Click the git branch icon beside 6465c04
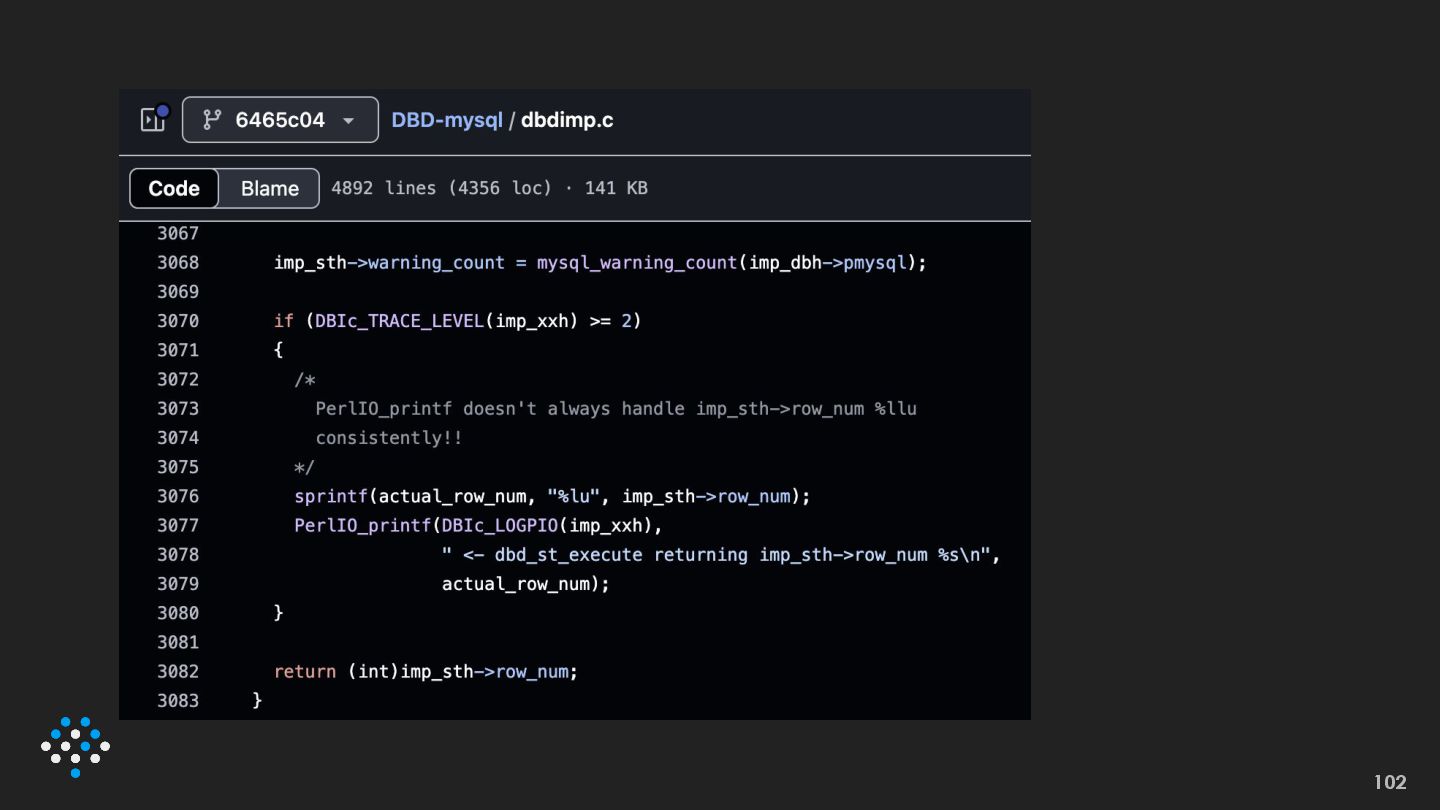Screen dimensions: 1440x810 tap(212, 120)
